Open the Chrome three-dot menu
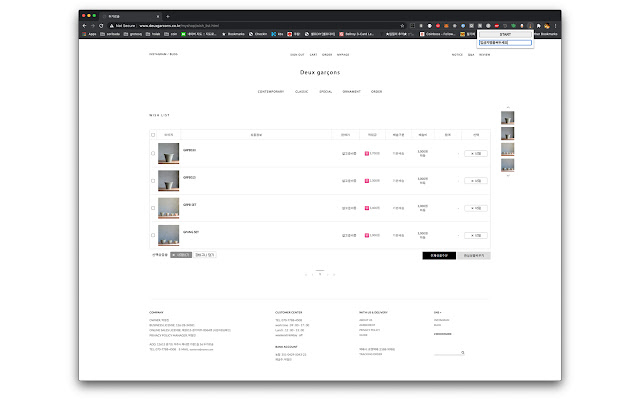Image resolution: width=640 pixels, height=400 pixels. (x=556, y=26)
